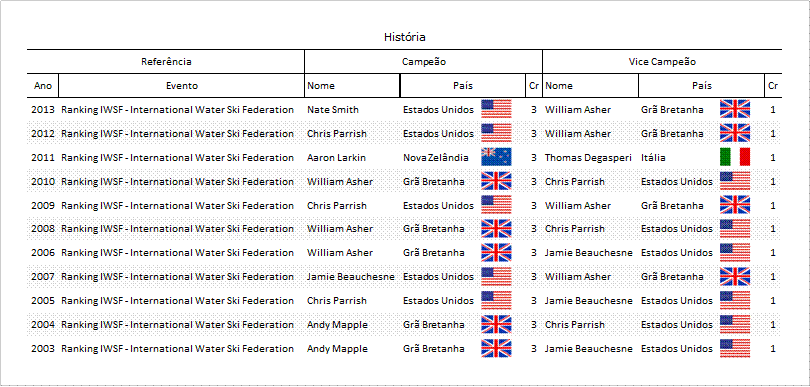Screen dimensions: 810x387
Task: Select the 2008 event cell Ranking IWSF
Action: click(177, 229)
